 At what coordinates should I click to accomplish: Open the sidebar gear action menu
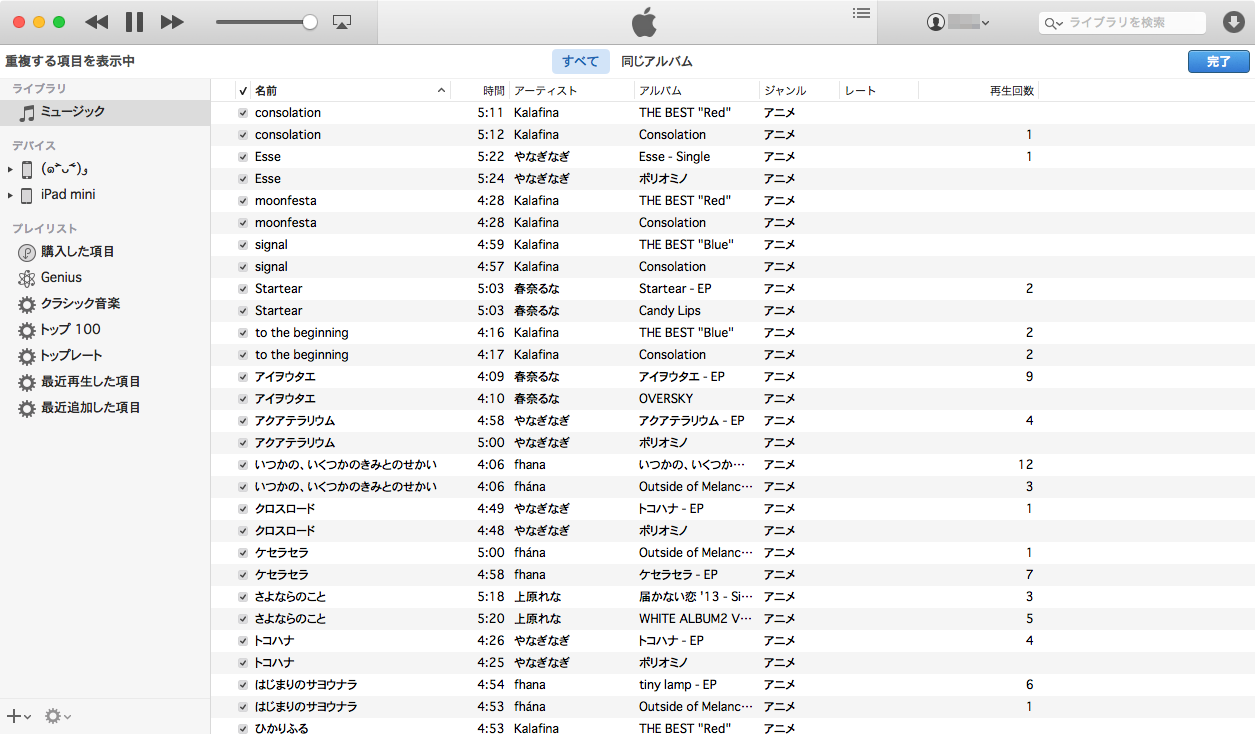[58, 716]
